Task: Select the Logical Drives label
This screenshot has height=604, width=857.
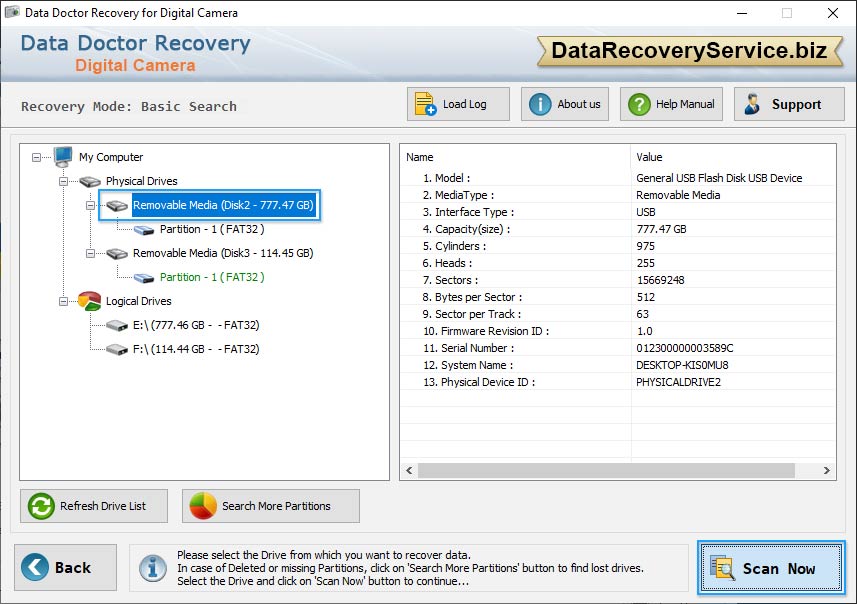Action: [138, 301]
